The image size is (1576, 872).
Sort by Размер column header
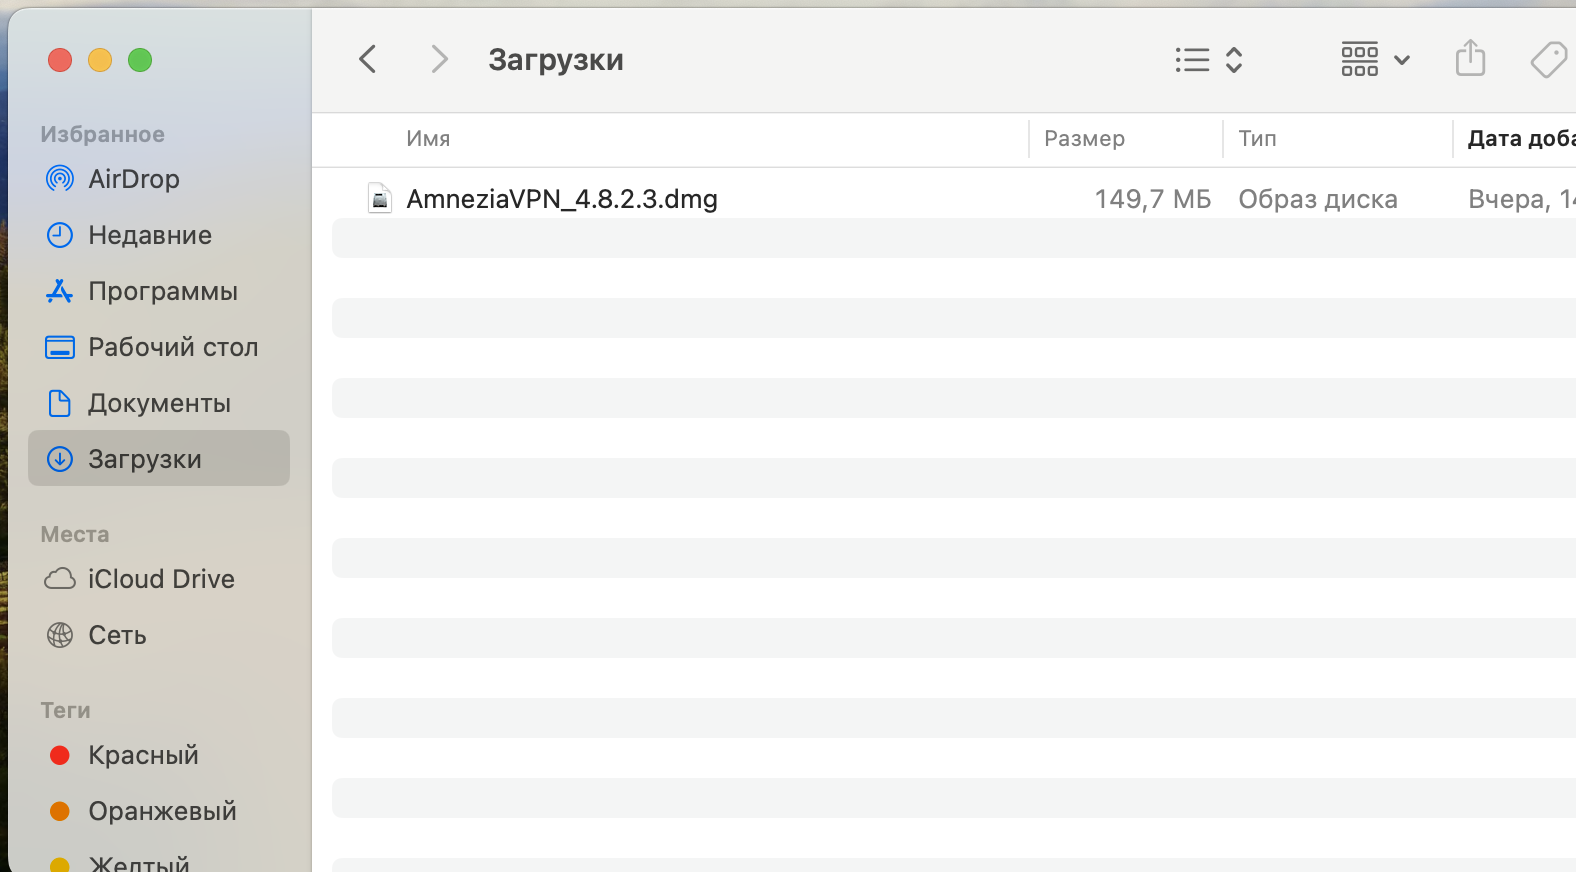[x=1084, y=139]
